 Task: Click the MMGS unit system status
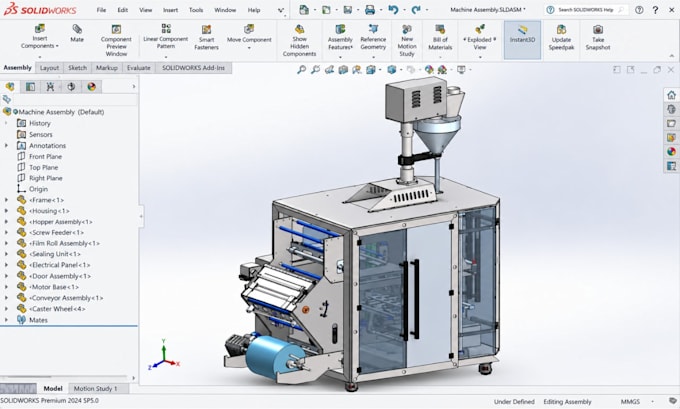(x=630, y=402)
